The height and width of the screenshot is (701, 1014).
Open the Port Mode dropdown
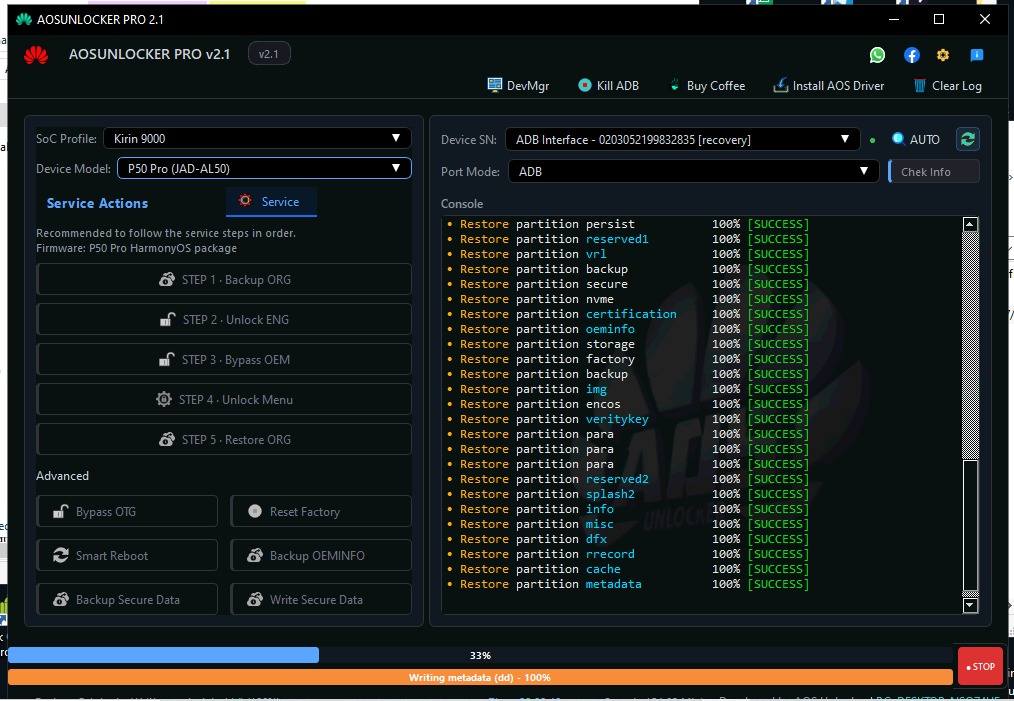pos(693,171)
